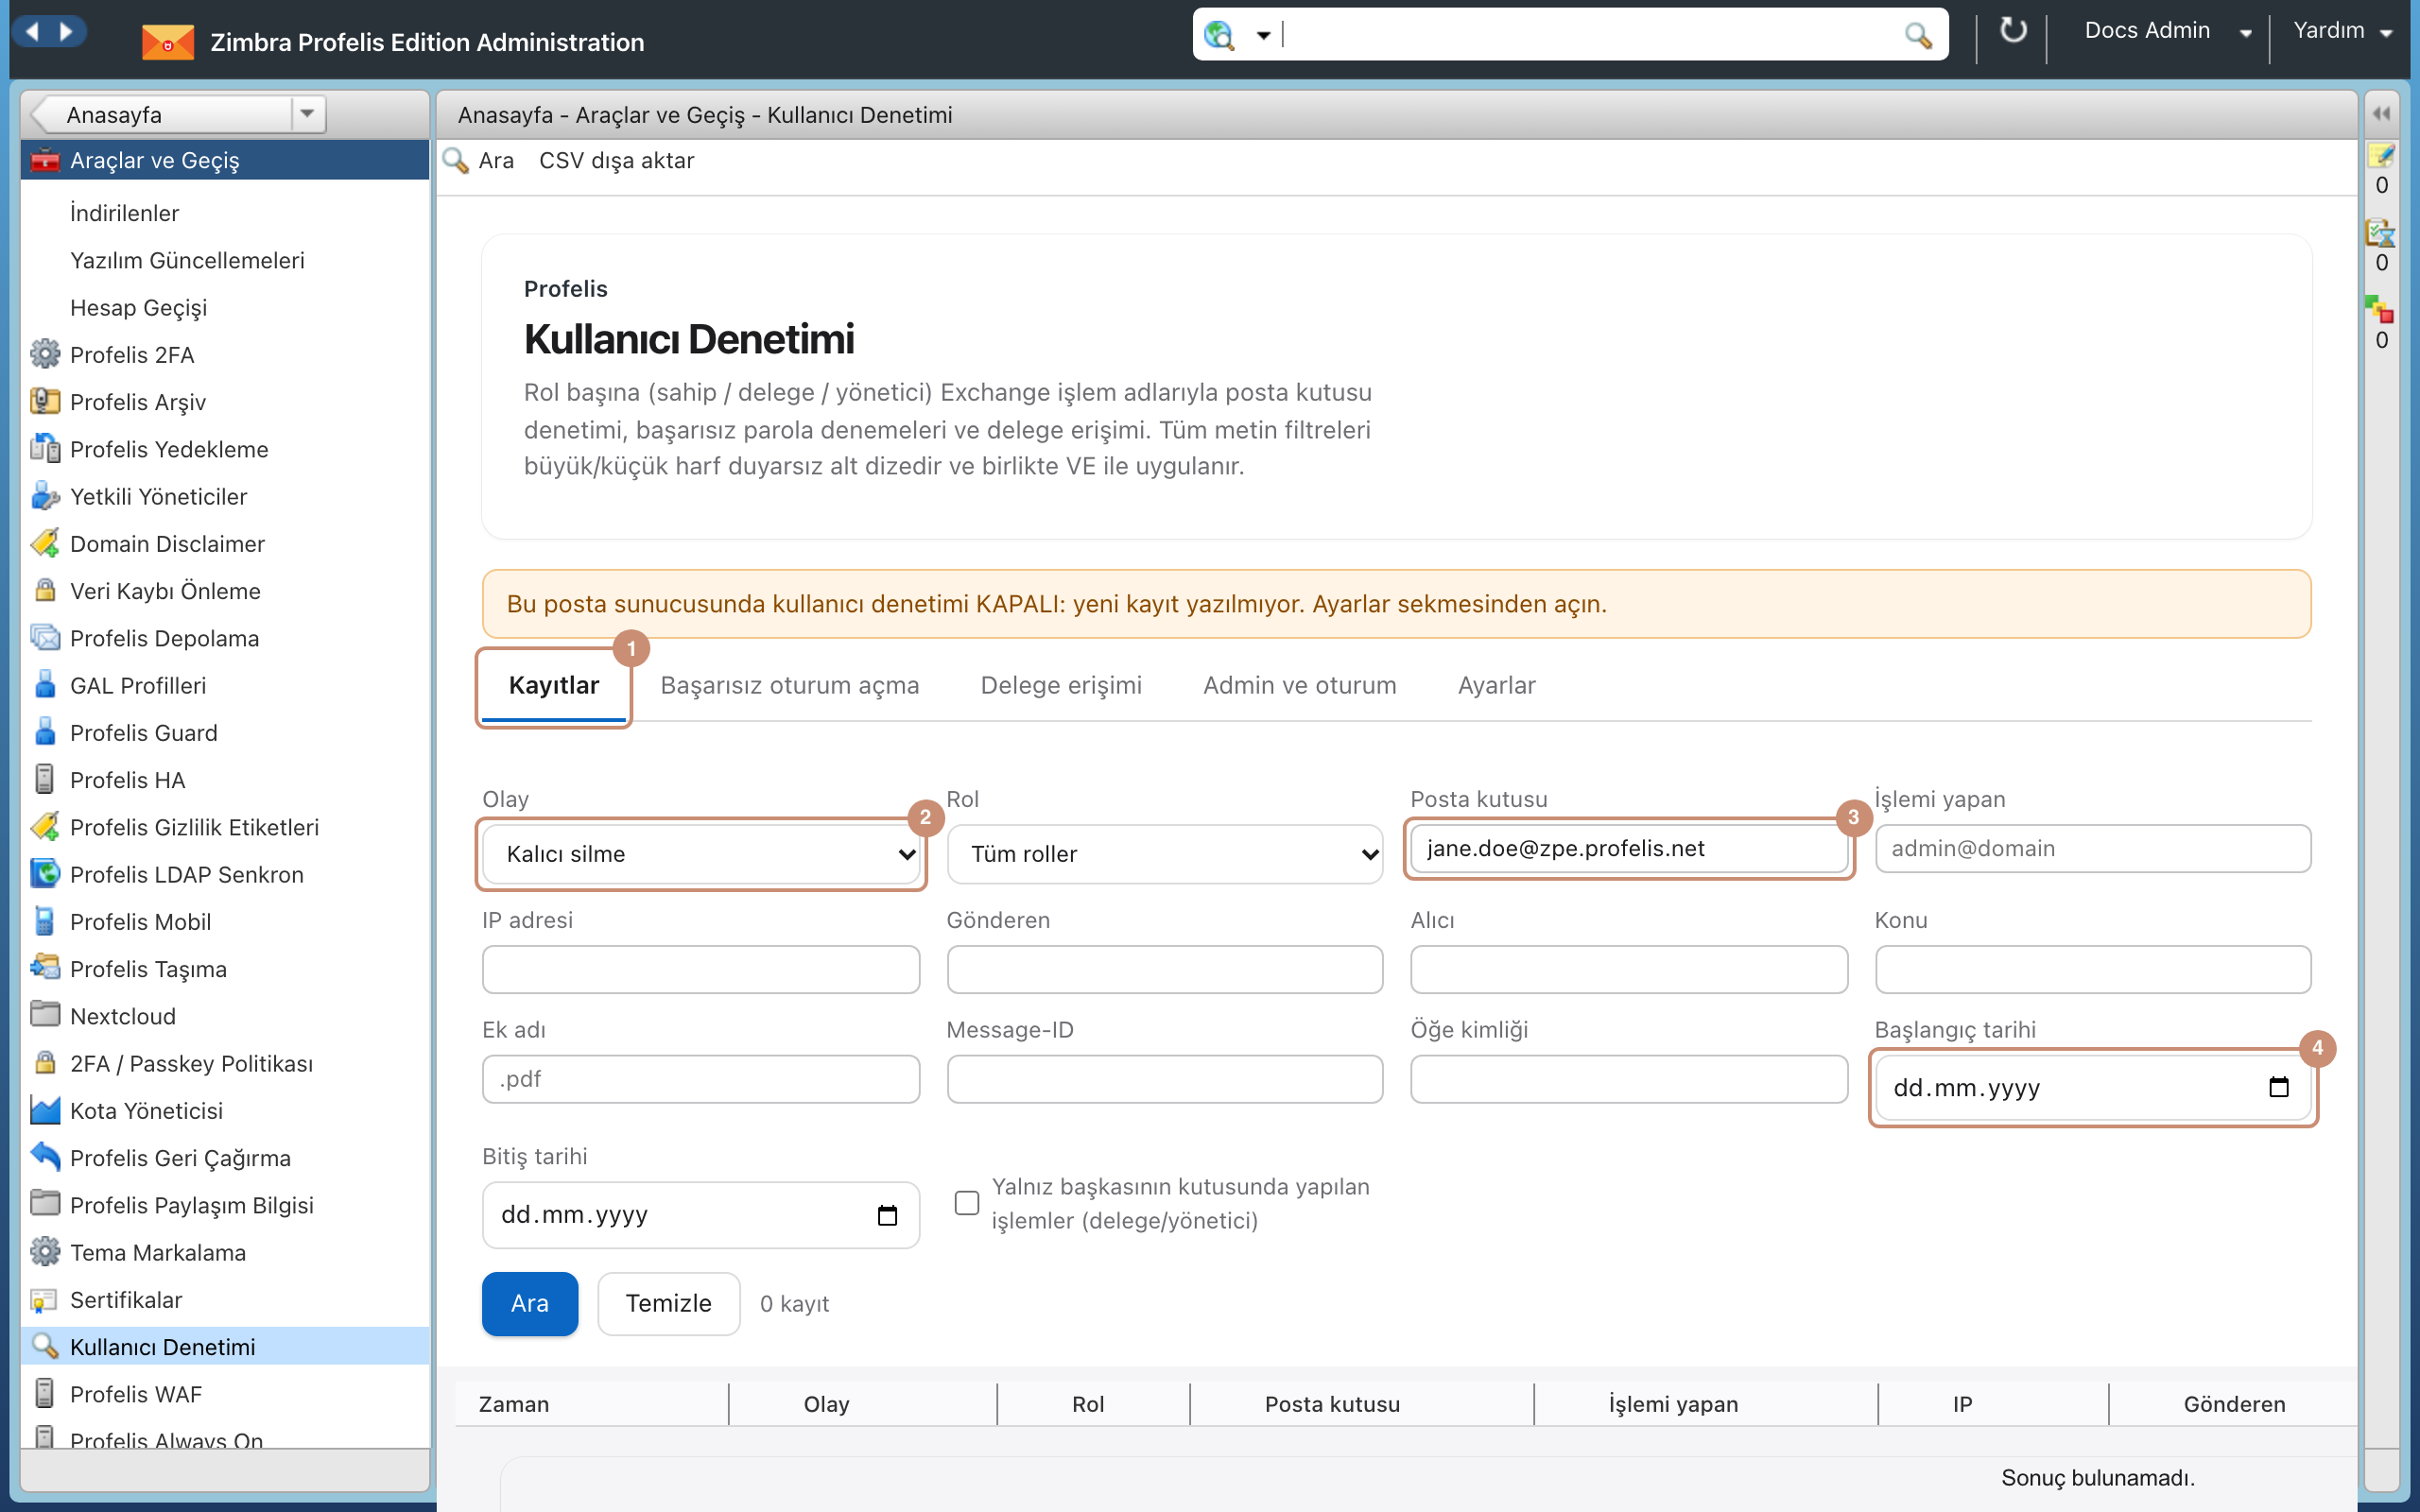
Task: Open the Olay dropdown showing Kalıcı silme
Action: coord(701,854)
